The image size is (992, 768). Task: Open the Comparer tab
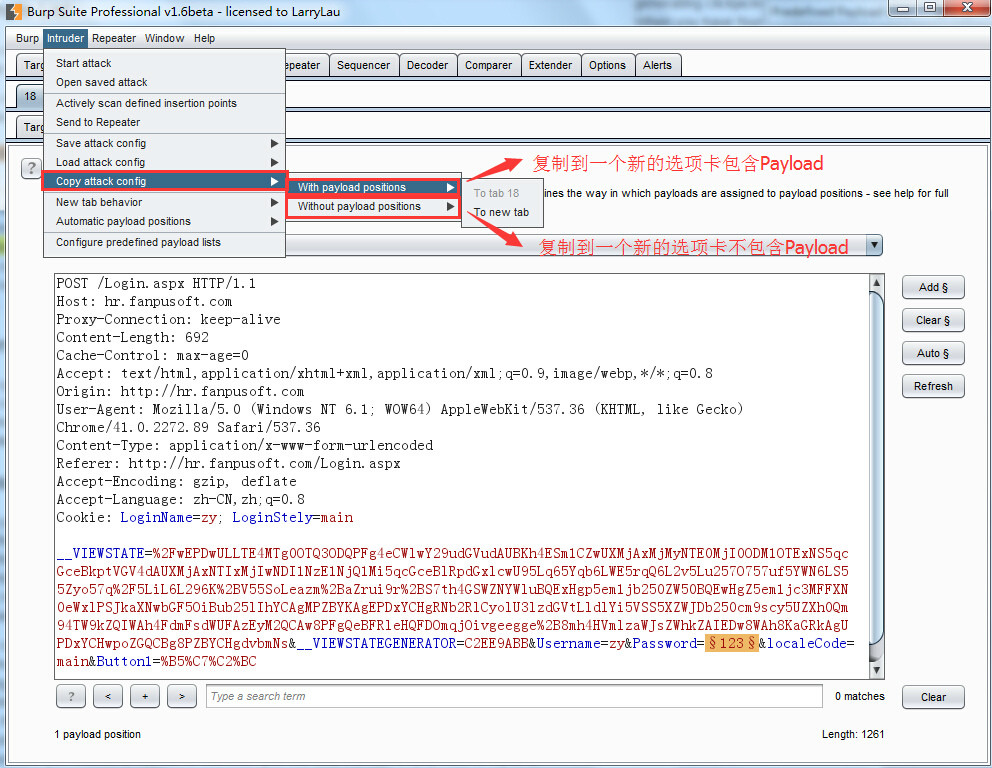pos(488,65)
